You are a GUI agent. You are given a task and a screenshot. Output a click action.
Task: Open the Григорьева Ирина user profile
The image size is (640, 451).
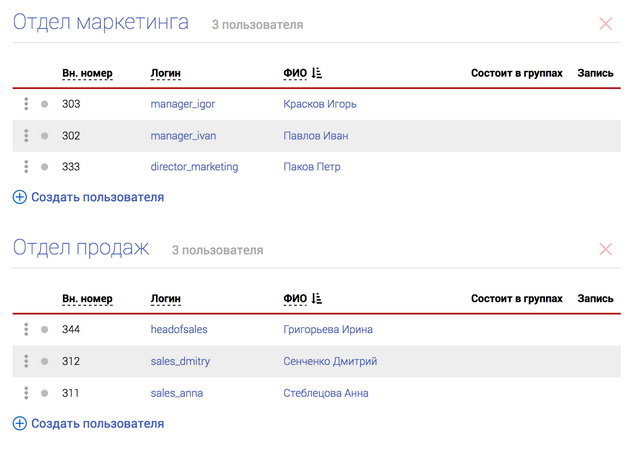click(328, 330)
